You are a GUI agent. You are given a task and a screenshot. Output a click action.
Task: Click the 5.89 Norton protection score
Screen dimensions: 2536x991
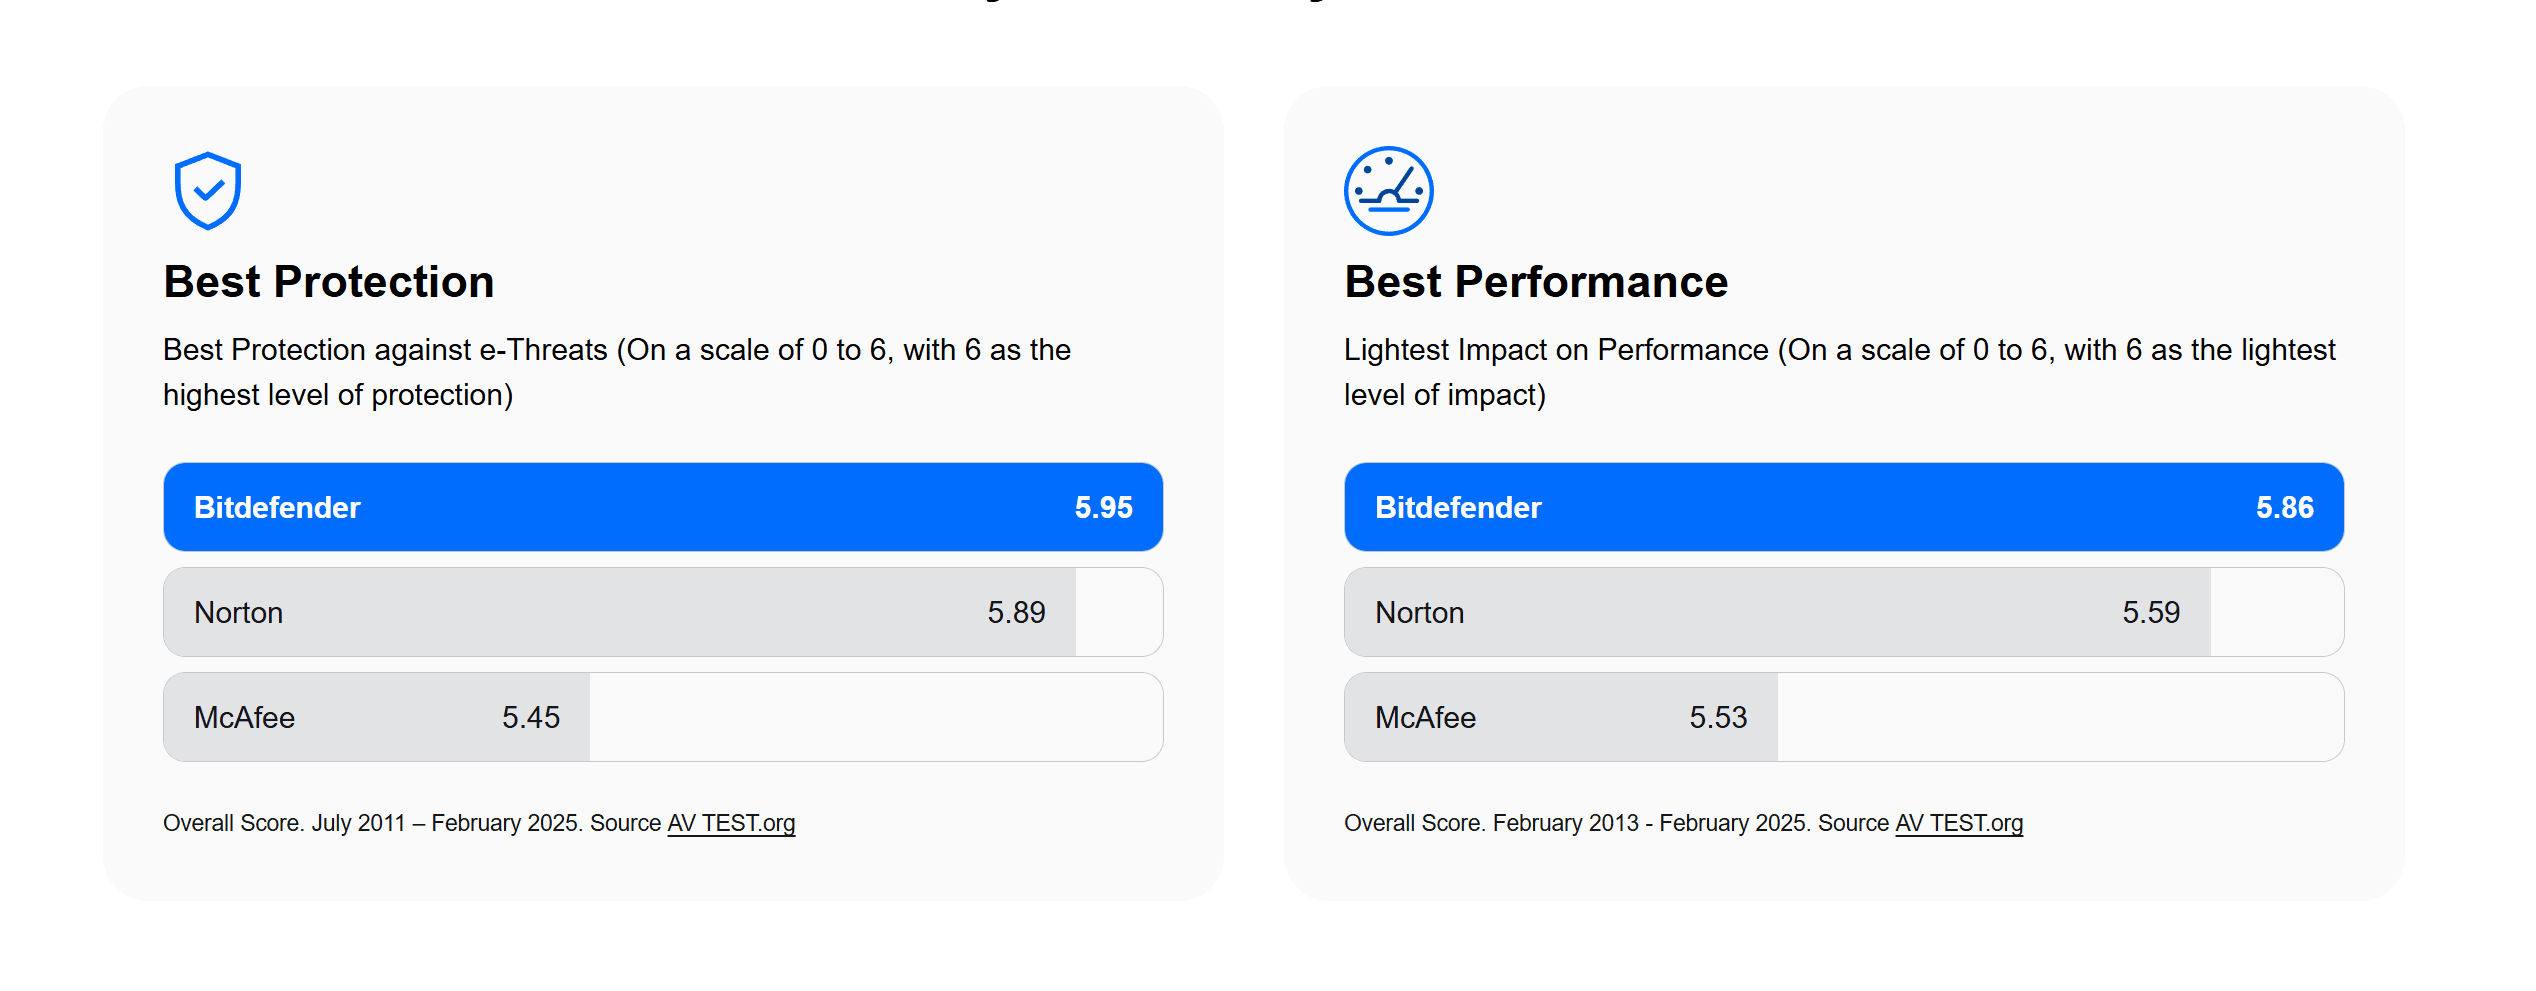pos(1016,613)
